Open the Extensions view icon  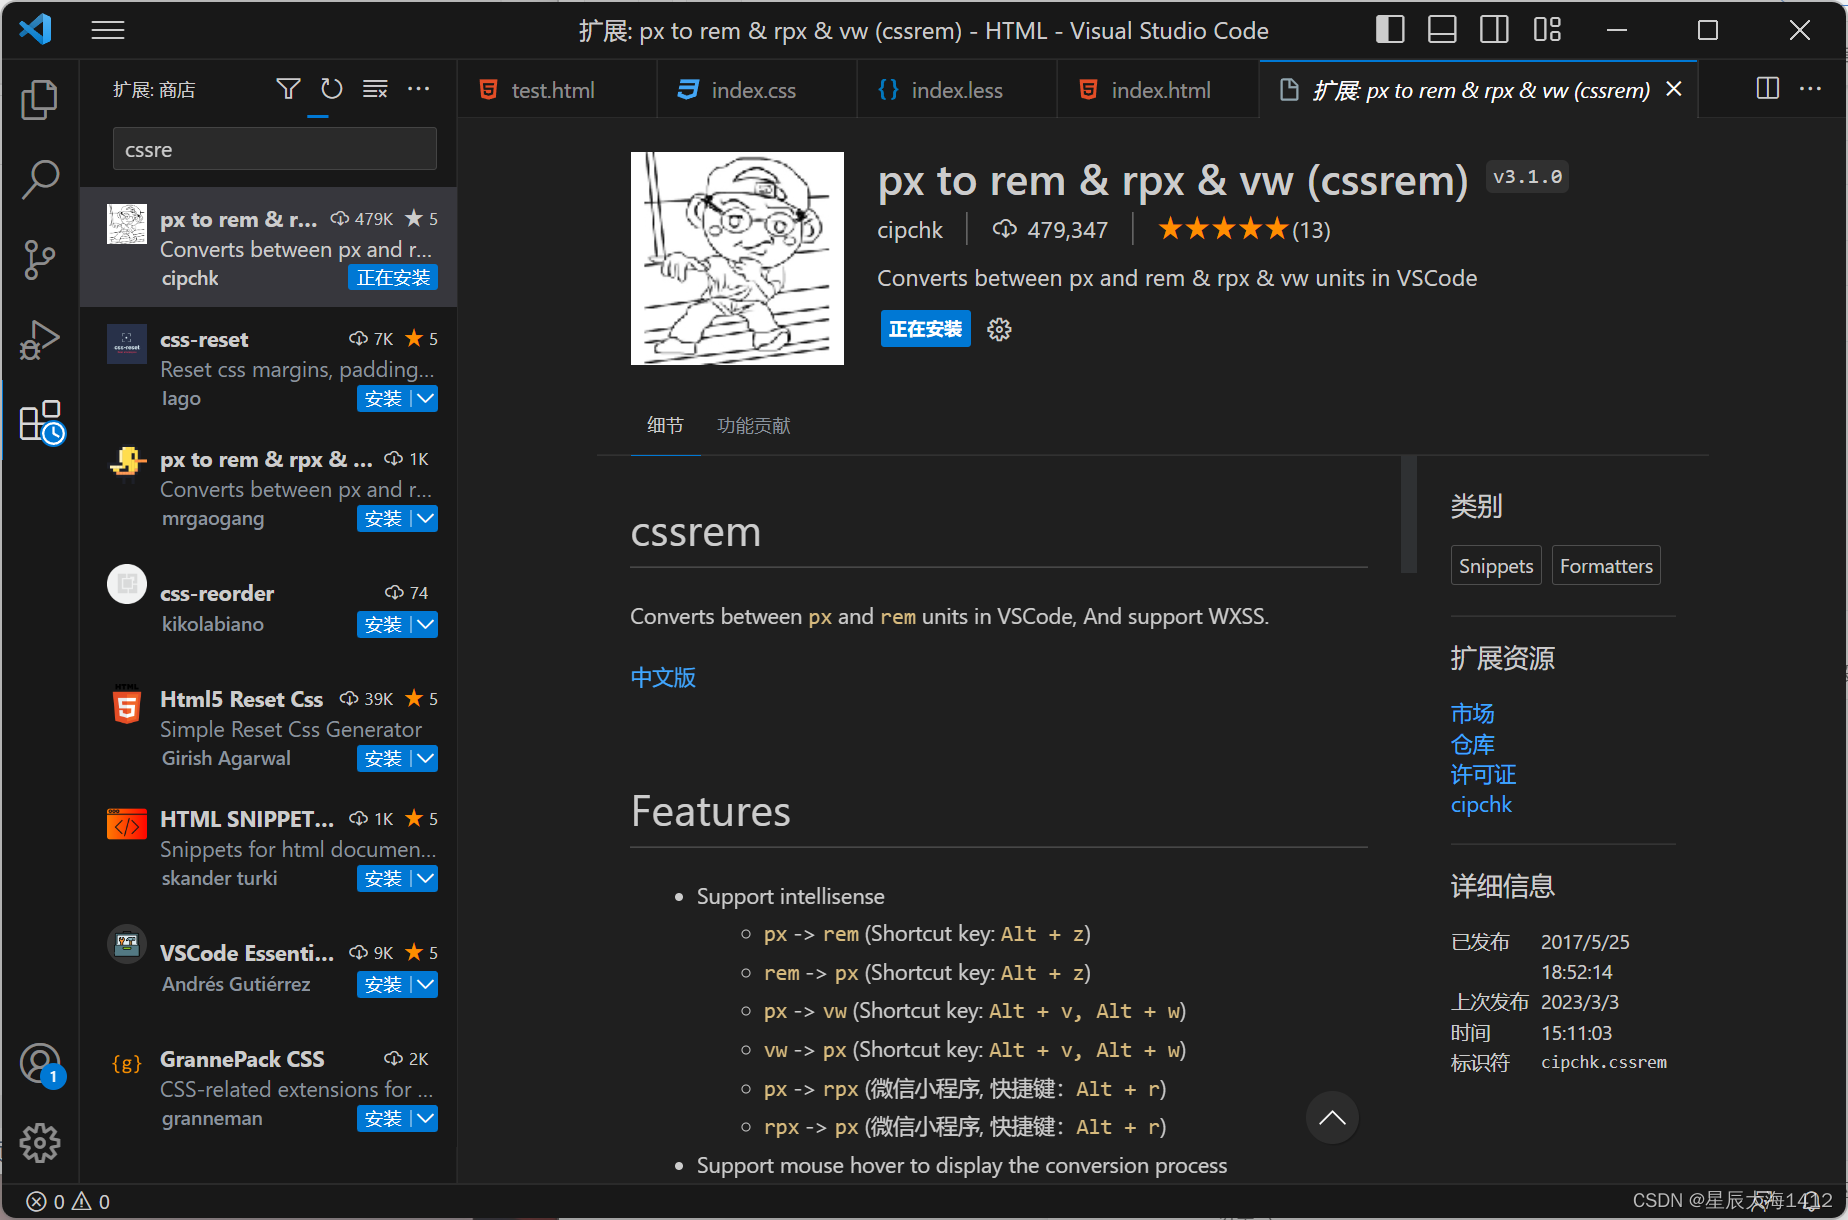pos(40,421)
